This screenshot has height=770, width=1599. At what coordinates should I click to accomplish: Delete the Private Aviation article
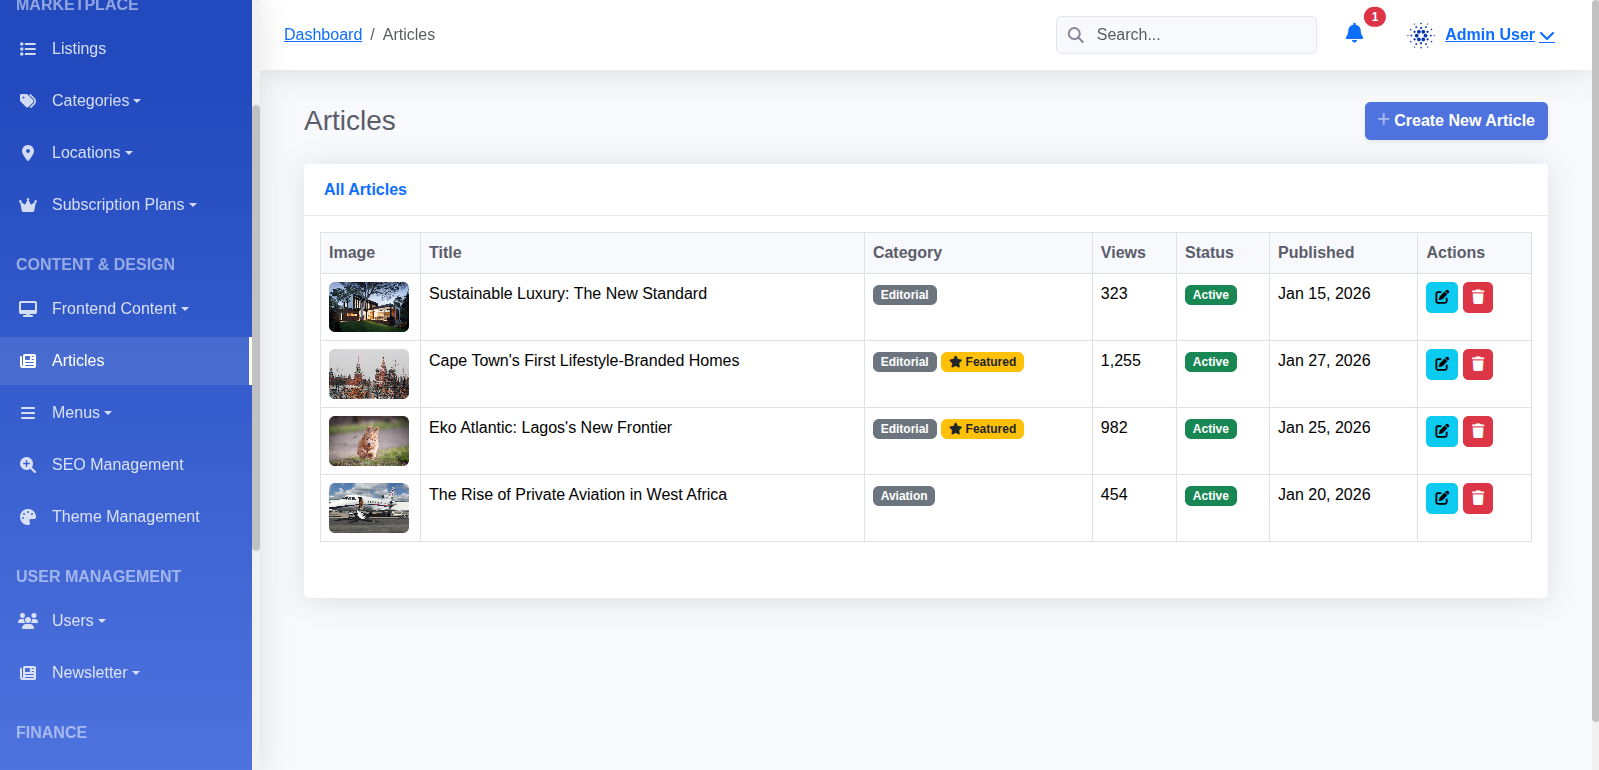point(1477,498)
